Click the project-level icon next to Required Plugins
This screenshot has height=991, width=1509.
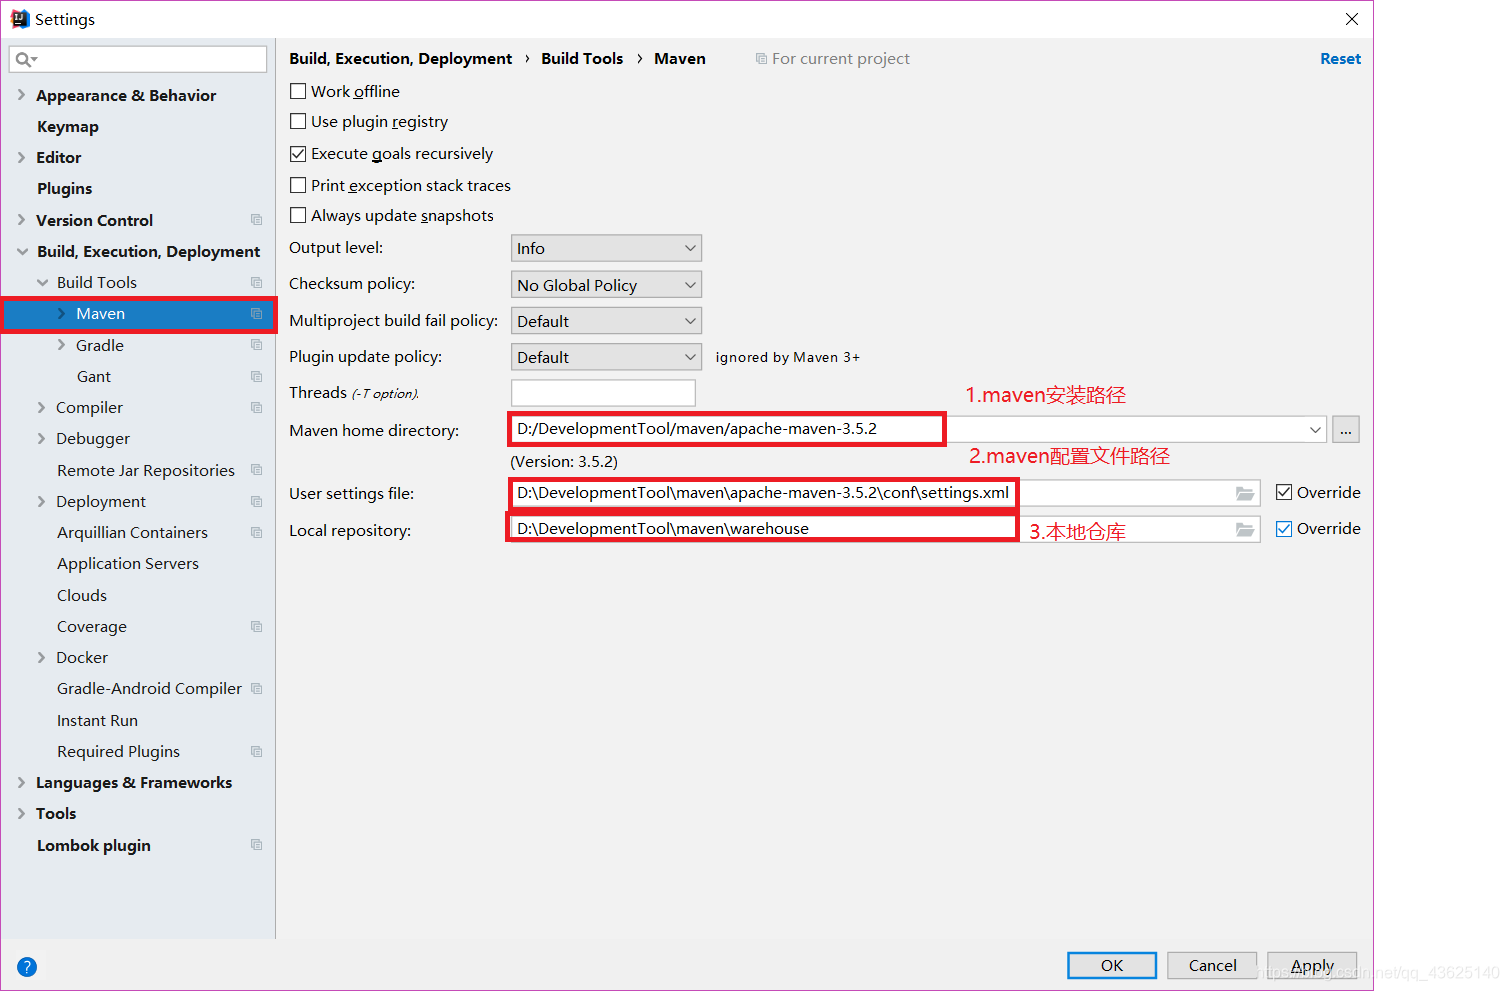coord(257,751)
